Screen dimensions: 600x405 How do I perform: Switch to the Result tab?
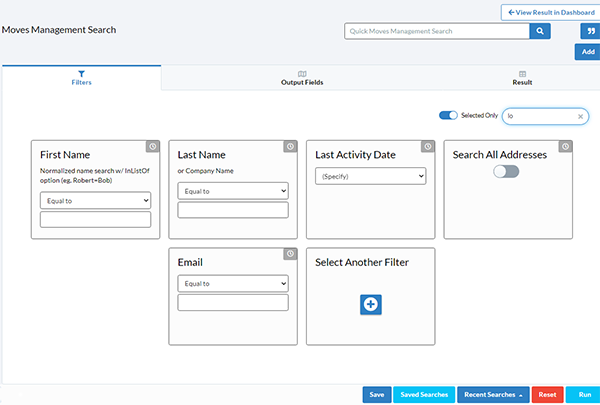tap(522, 78)
